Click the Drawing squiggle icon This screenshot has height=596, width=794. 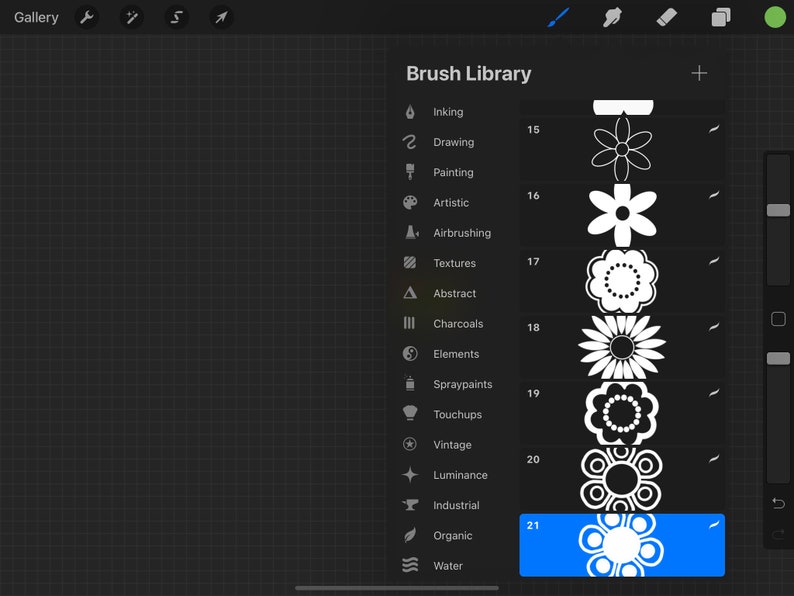pyautogui.click(x=410, y=142)
